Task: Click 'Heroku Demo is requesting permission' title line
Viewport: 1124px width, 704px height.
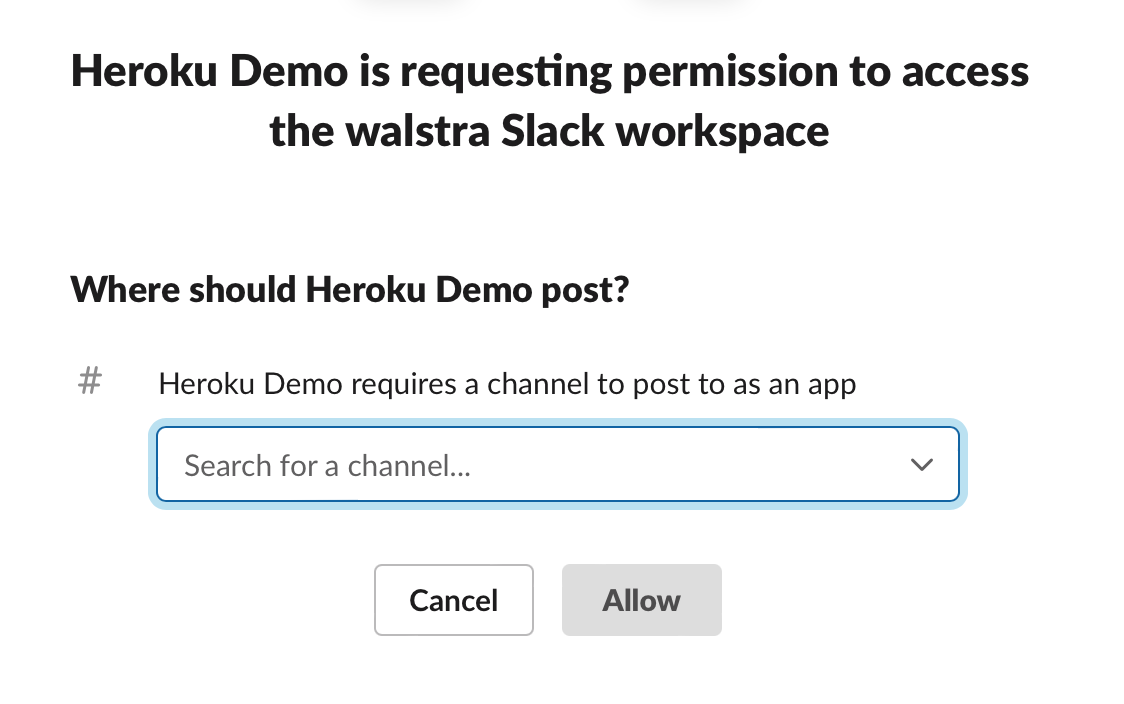Action: click(x=549, y=71)
